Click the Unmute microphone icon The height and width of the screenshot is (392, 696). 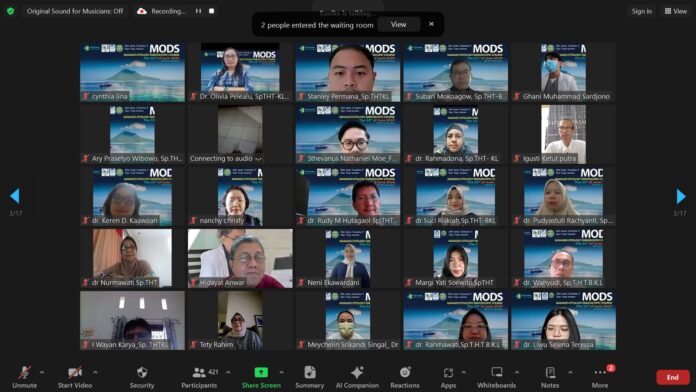coord(24,372)
